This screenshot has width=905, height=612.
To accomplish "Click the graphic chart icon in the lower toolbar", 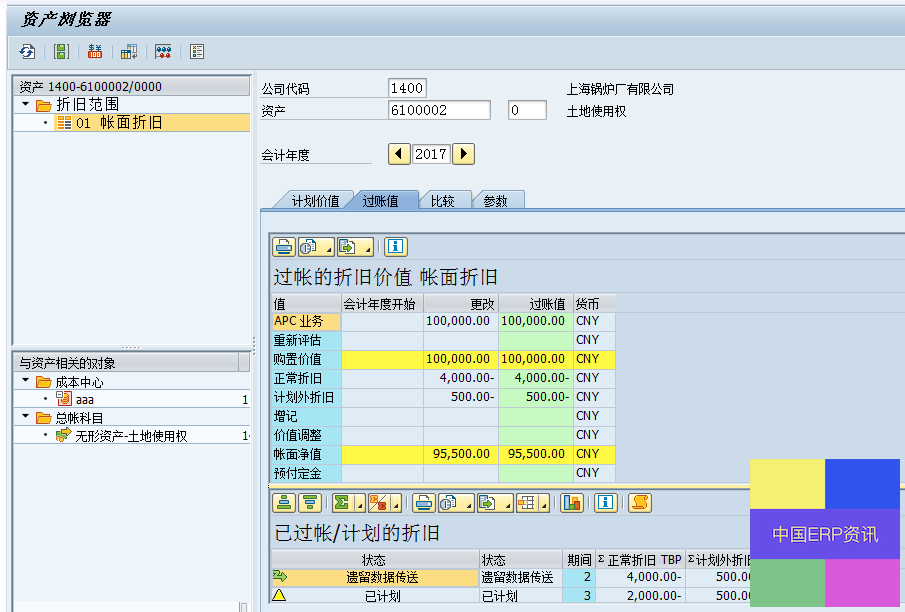I will 571,502.
